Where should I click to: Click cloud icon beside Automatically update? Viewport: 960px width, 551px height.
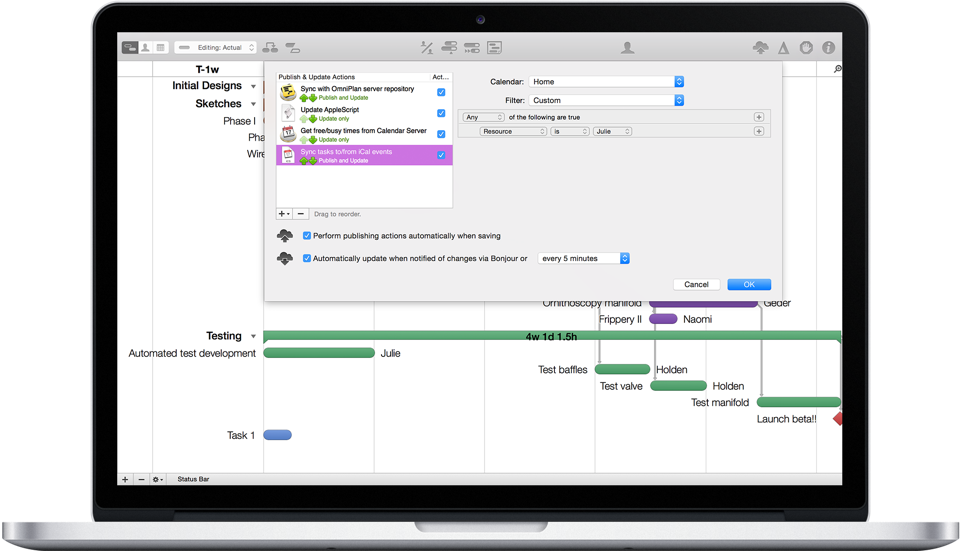(x=285, y=258)
